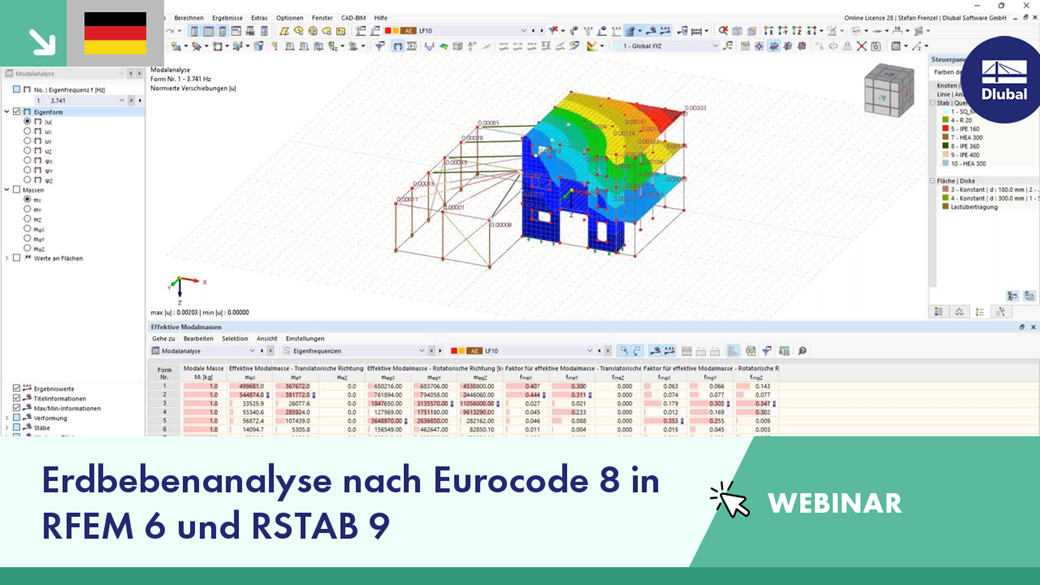Click the navigator panel toggle icon in toolbar
Viewport: 1040px width, 585px height.
[194, 31]
